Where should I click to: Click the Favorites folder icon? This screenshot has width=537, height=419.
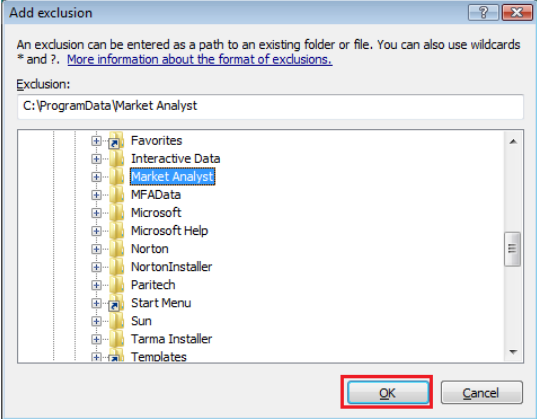click(x=116, y=140)
